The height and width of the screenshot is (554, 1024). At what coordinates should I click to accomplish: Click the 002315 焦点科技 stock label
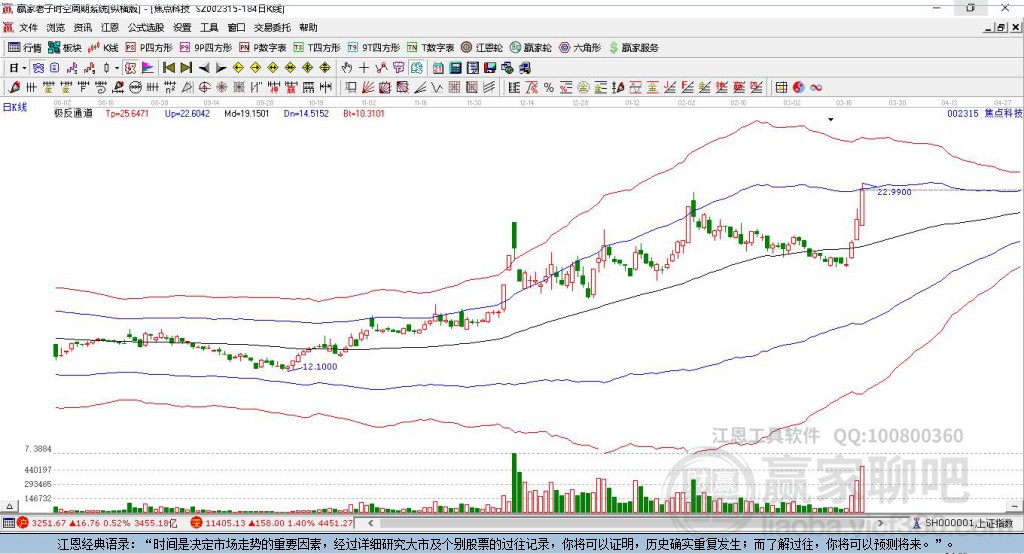pyautogui.click(x=984, y=114)
